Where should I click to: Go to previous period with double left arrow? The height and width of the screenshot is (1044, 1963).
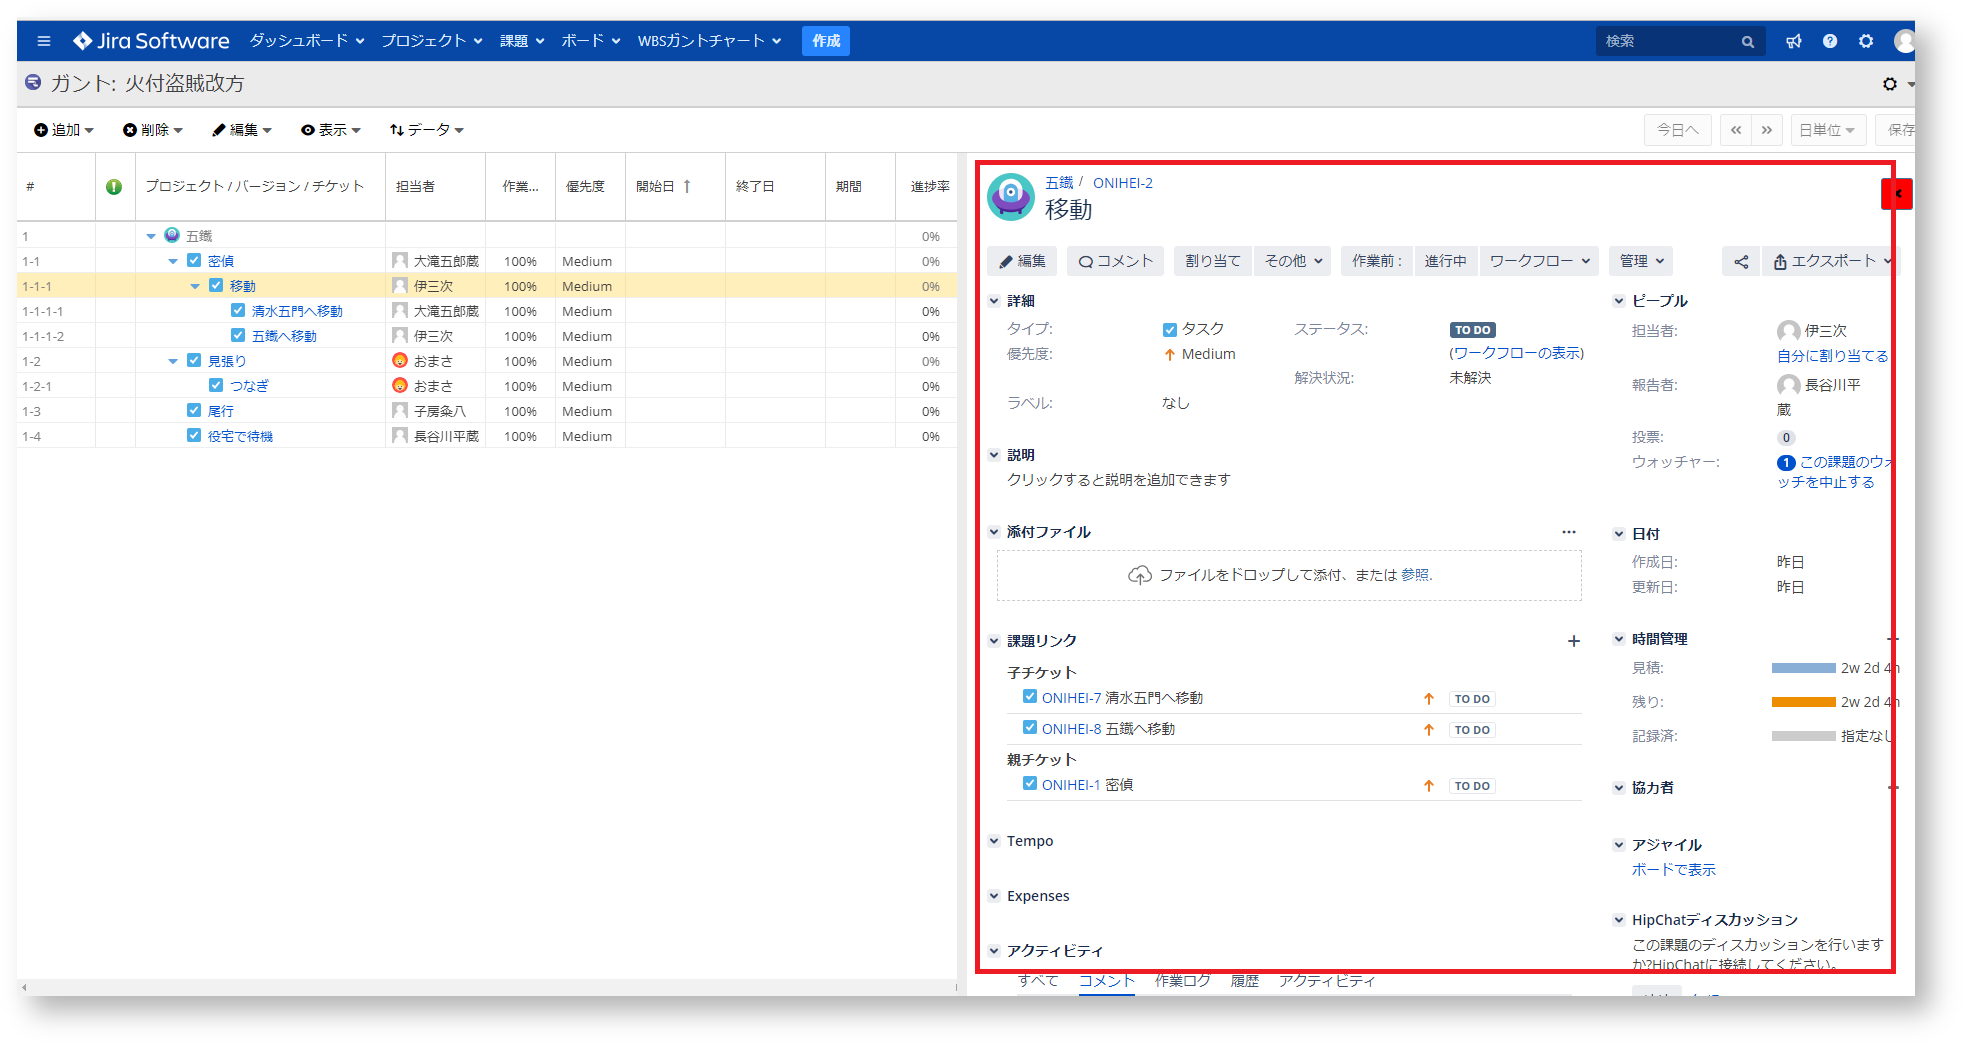pos(1736,130)
